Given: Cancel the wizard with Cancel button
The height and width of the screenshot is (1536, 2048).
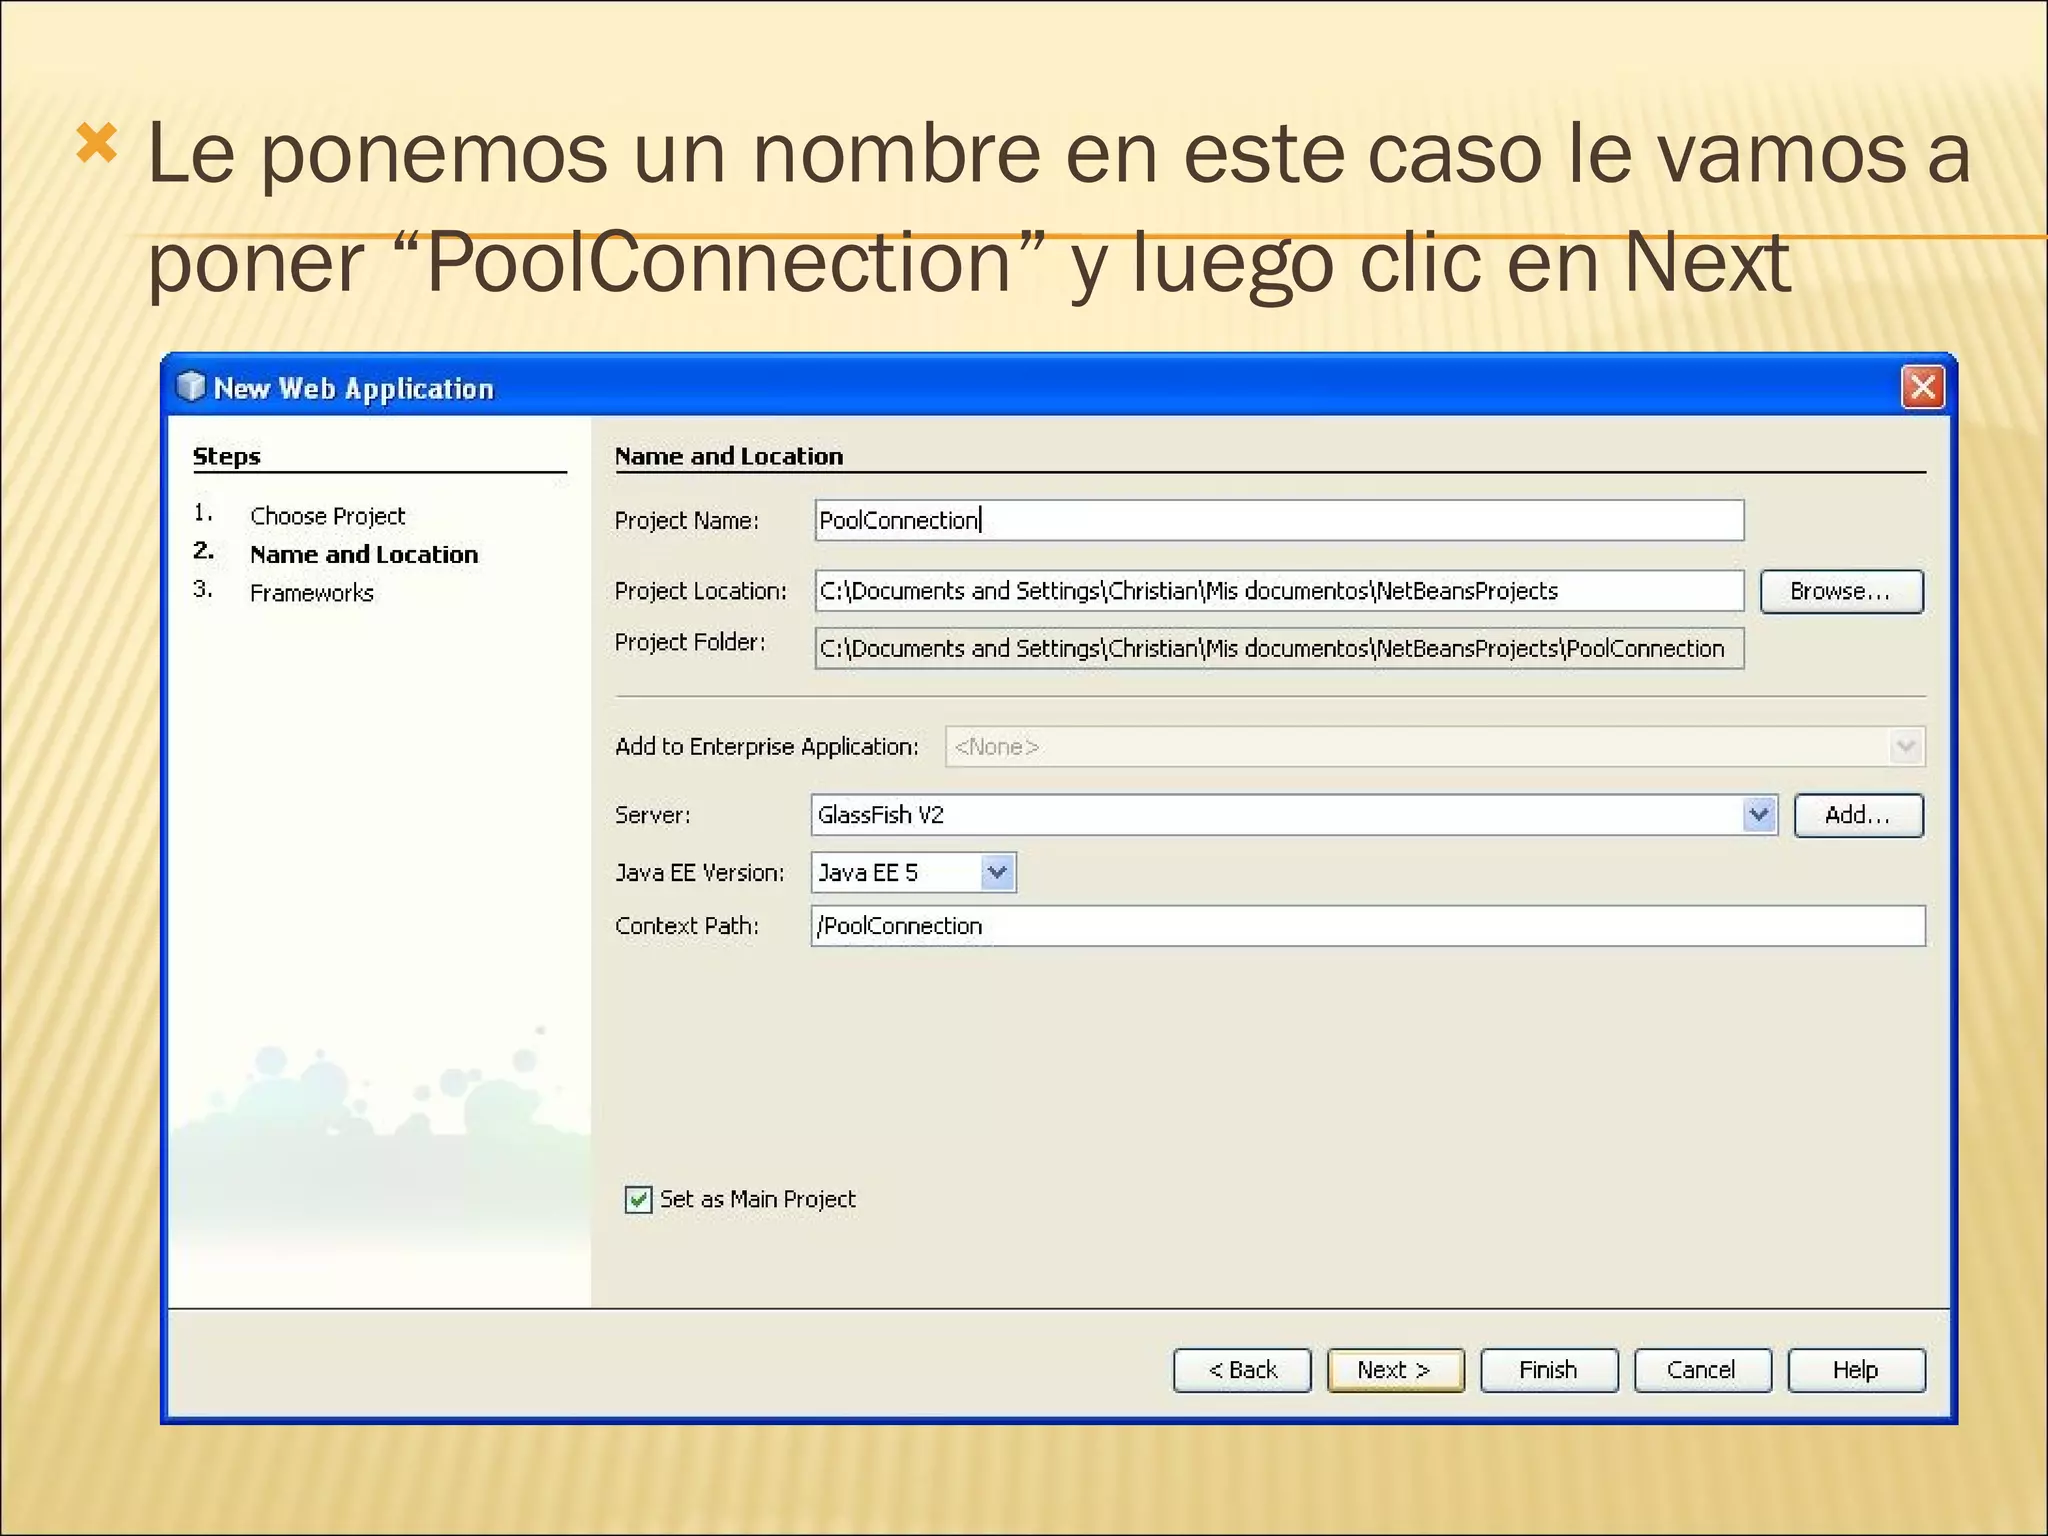Looking at the screenshot, I should pos(1701,1370).
